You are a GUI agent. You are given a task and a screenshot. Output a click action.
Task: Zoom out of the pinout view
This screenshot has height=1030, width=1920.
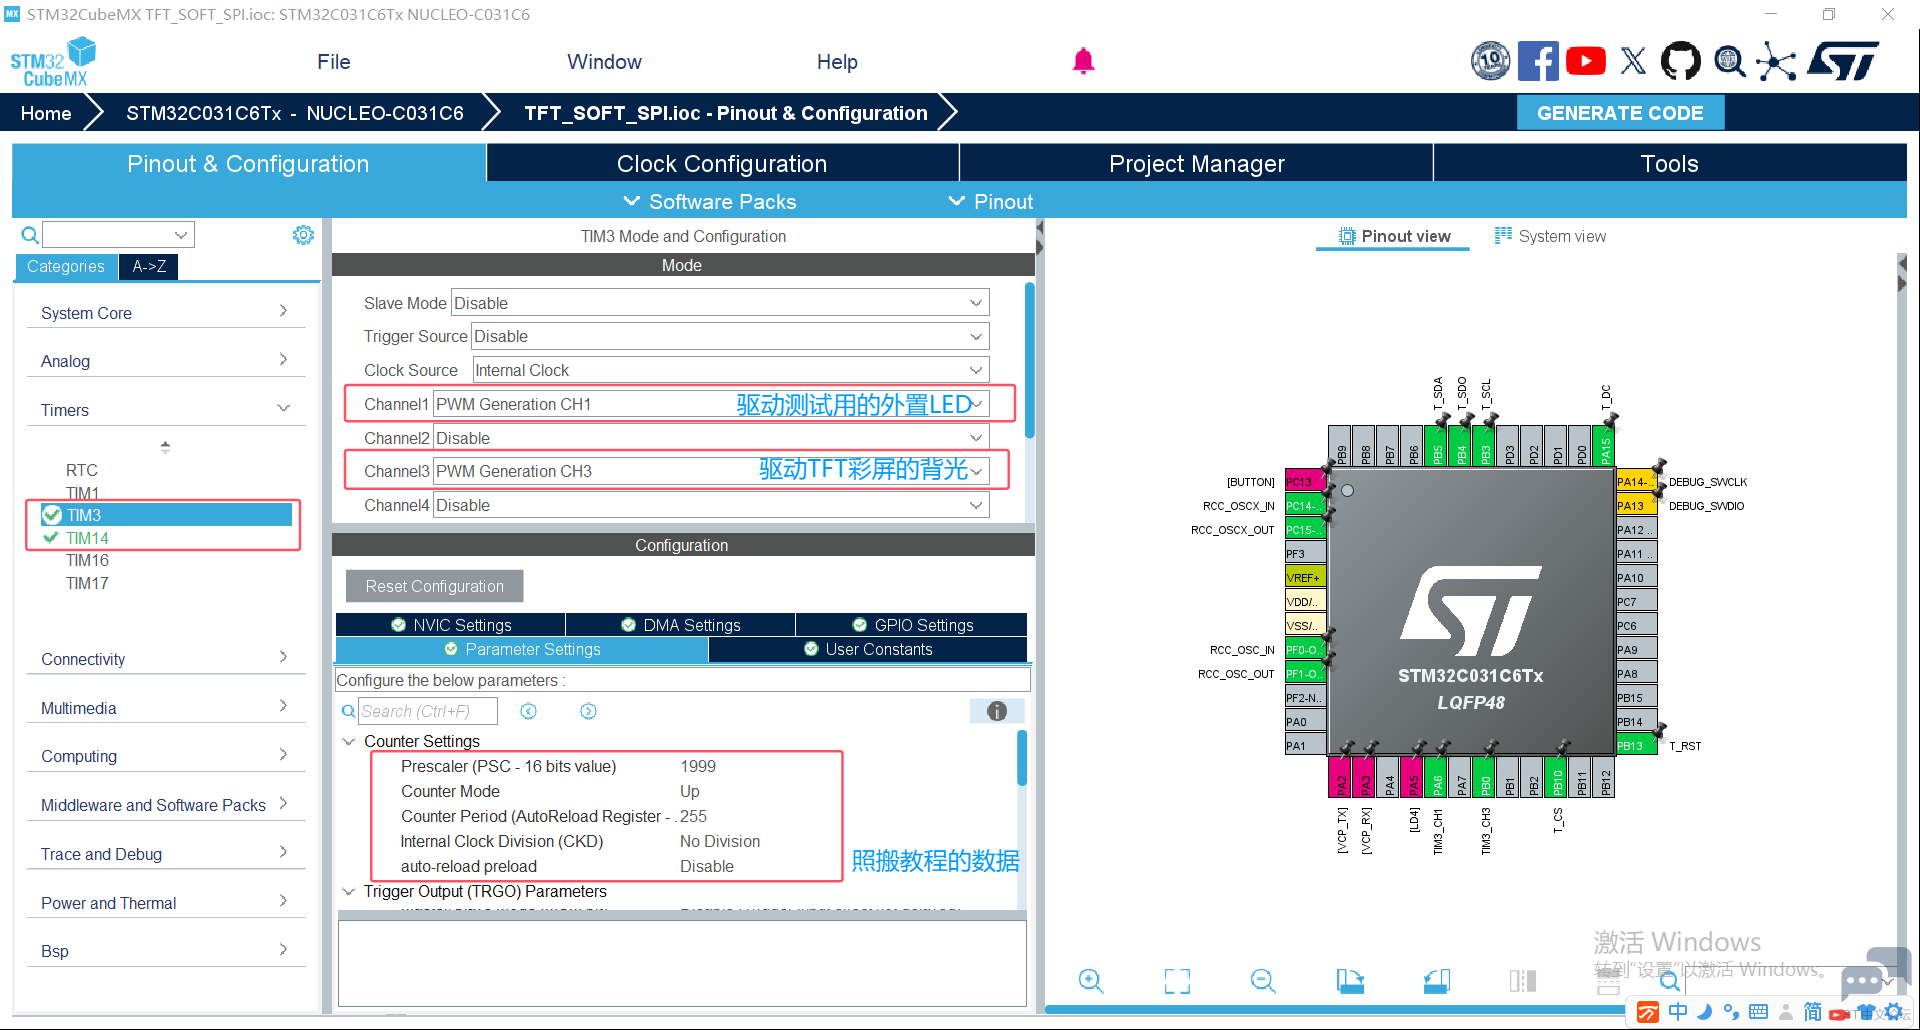pyautogui.click(x=1263, y=981)
